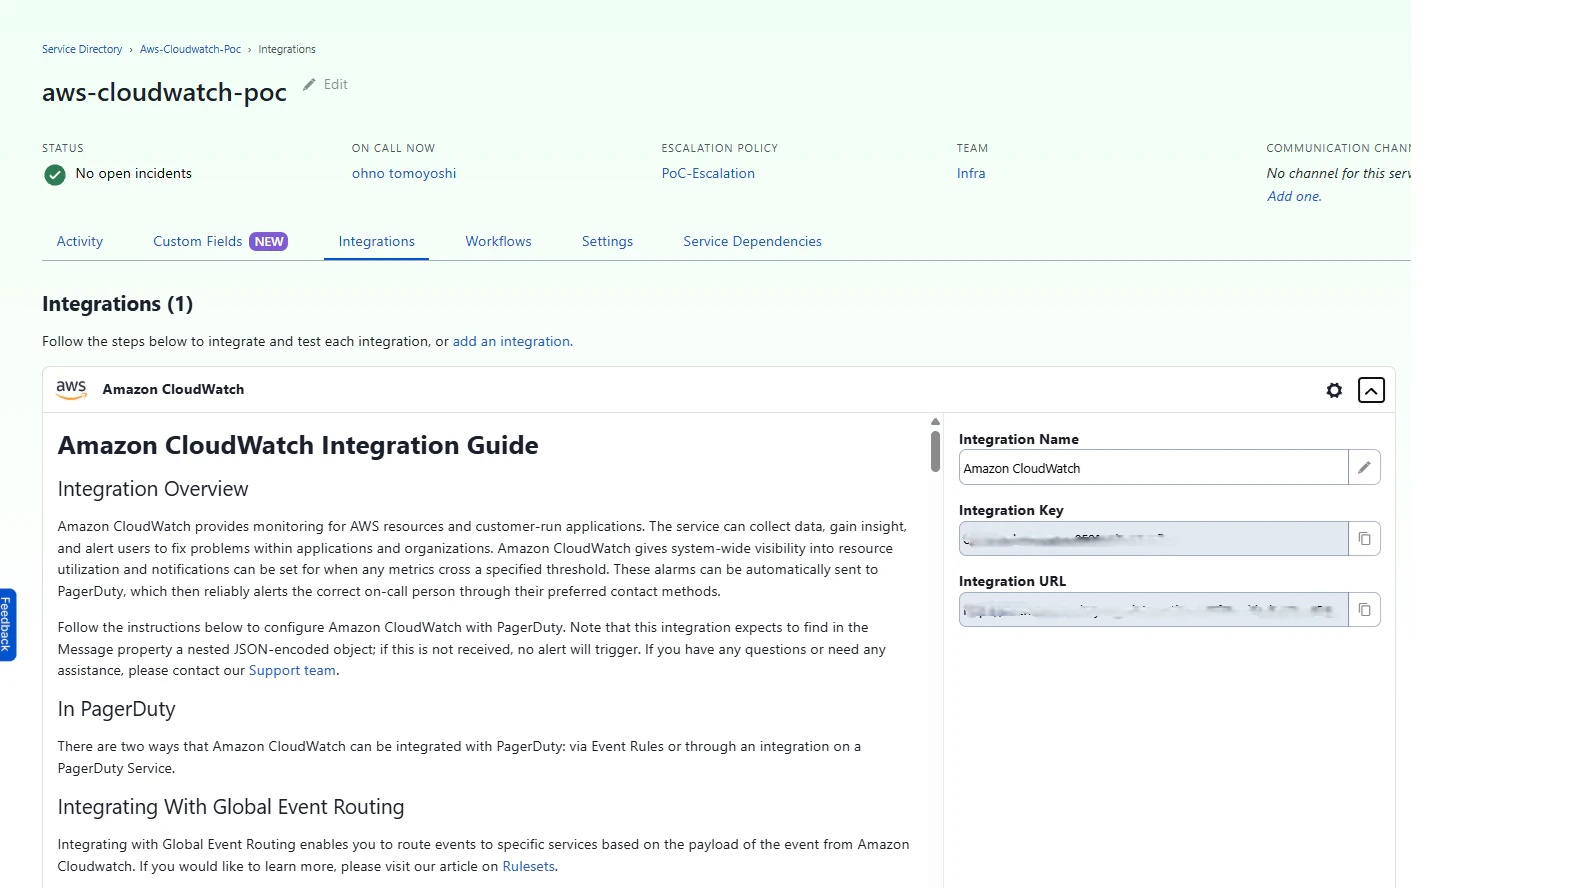
Task: Click the pencil icon to rename integration
Action: point(1364,467)
